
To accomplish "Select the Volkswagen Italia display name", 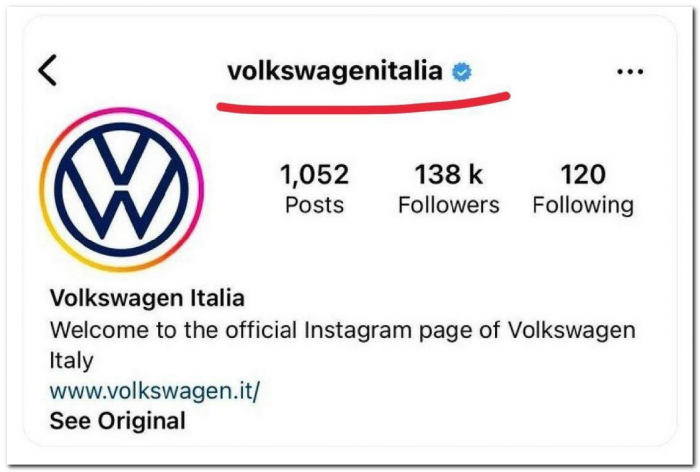I will tap(147, 298).
